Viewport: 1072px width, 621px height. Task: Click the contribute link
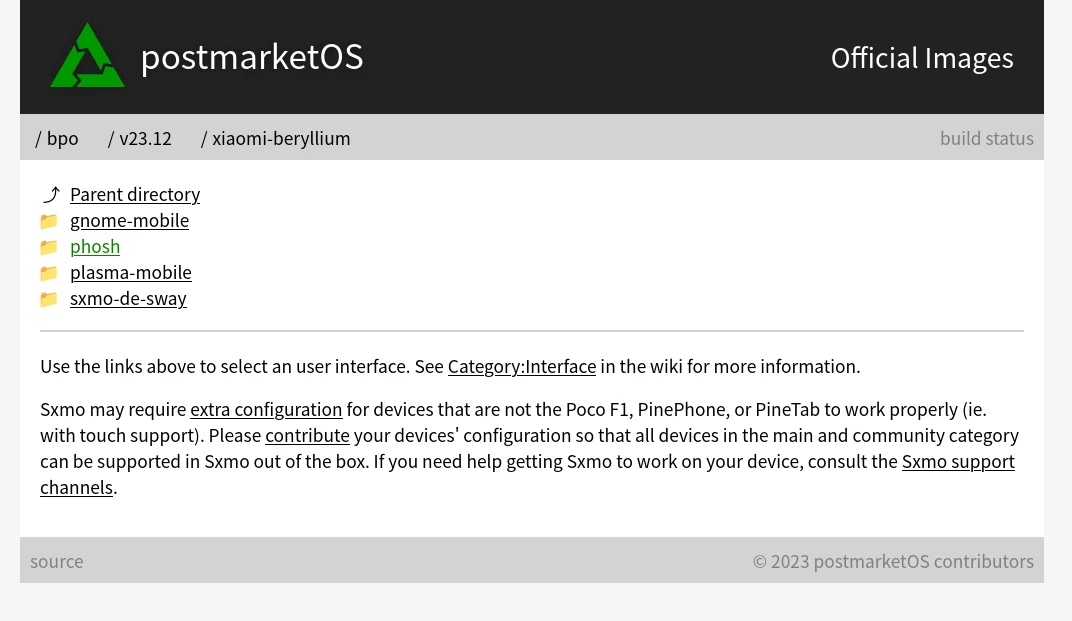click(307, 436)
